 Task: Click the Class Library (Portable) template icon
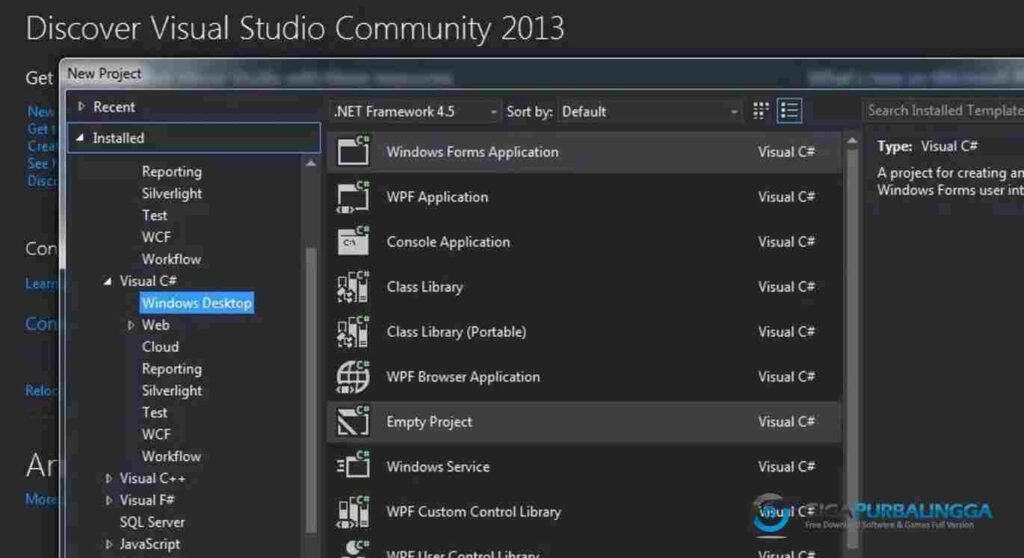point(353,332)
